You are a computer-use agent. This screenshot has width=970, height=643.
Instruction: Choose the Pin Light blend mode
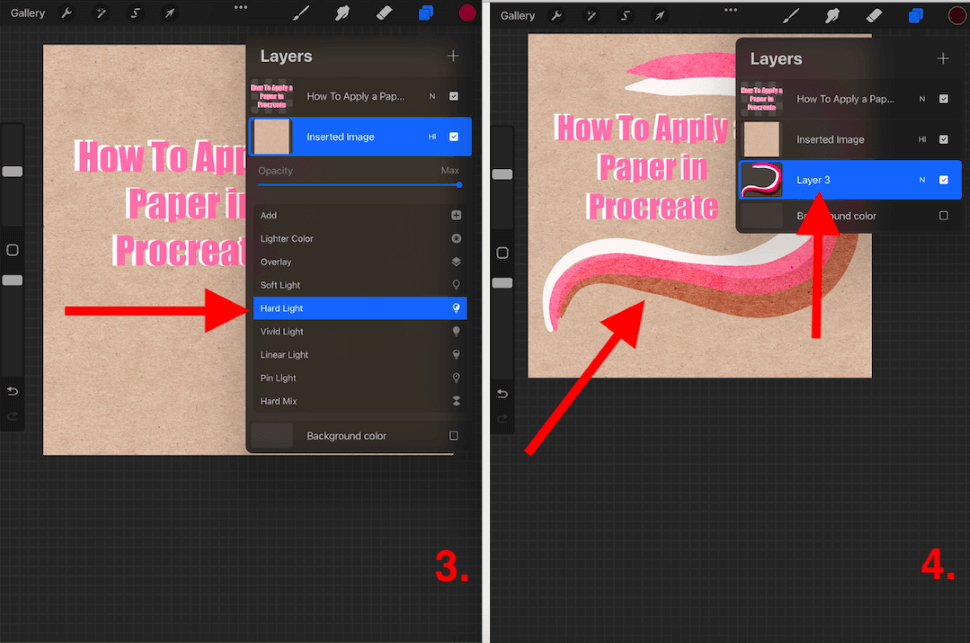[x=360, y=378]
